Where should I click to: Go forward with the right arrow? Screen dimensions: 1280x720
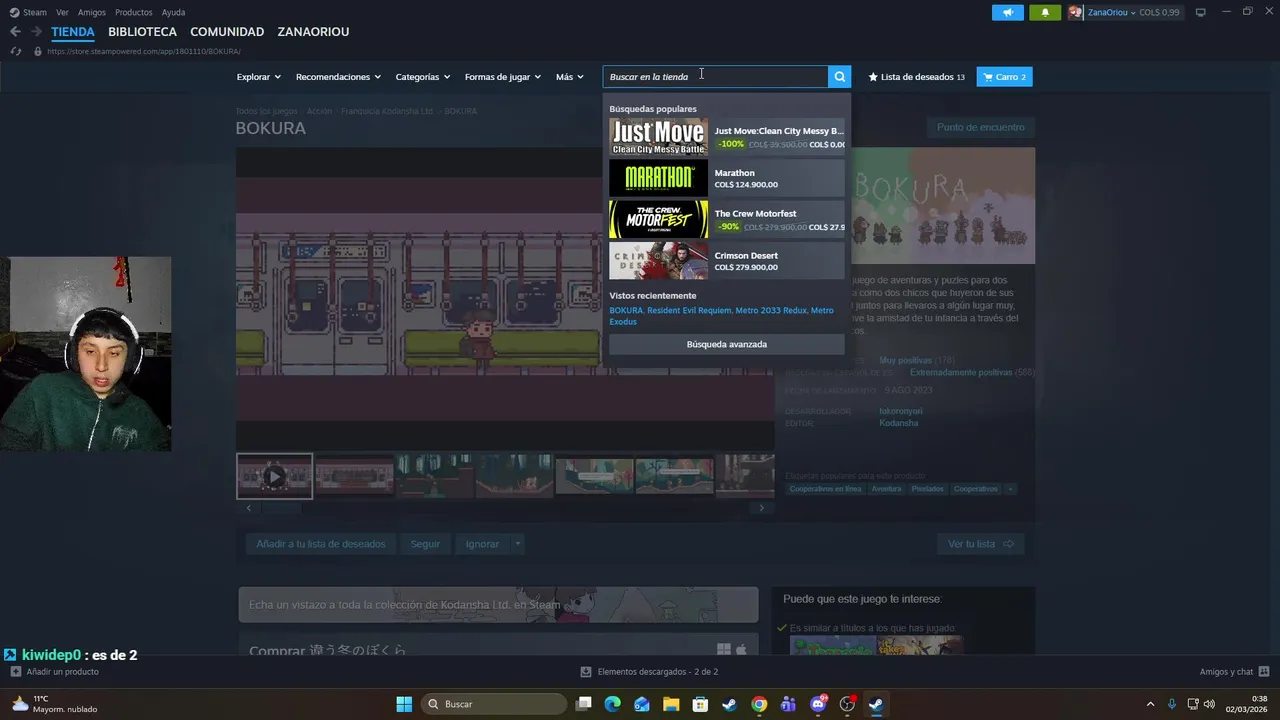point(36,32)
